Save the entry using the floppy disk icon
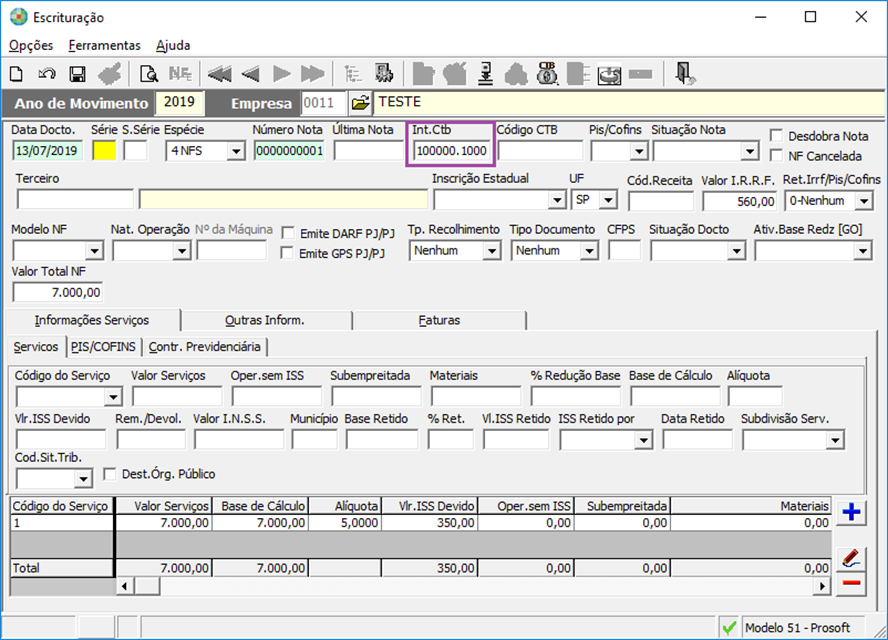This screenshot has height=640, width=888. pos(77,74)
